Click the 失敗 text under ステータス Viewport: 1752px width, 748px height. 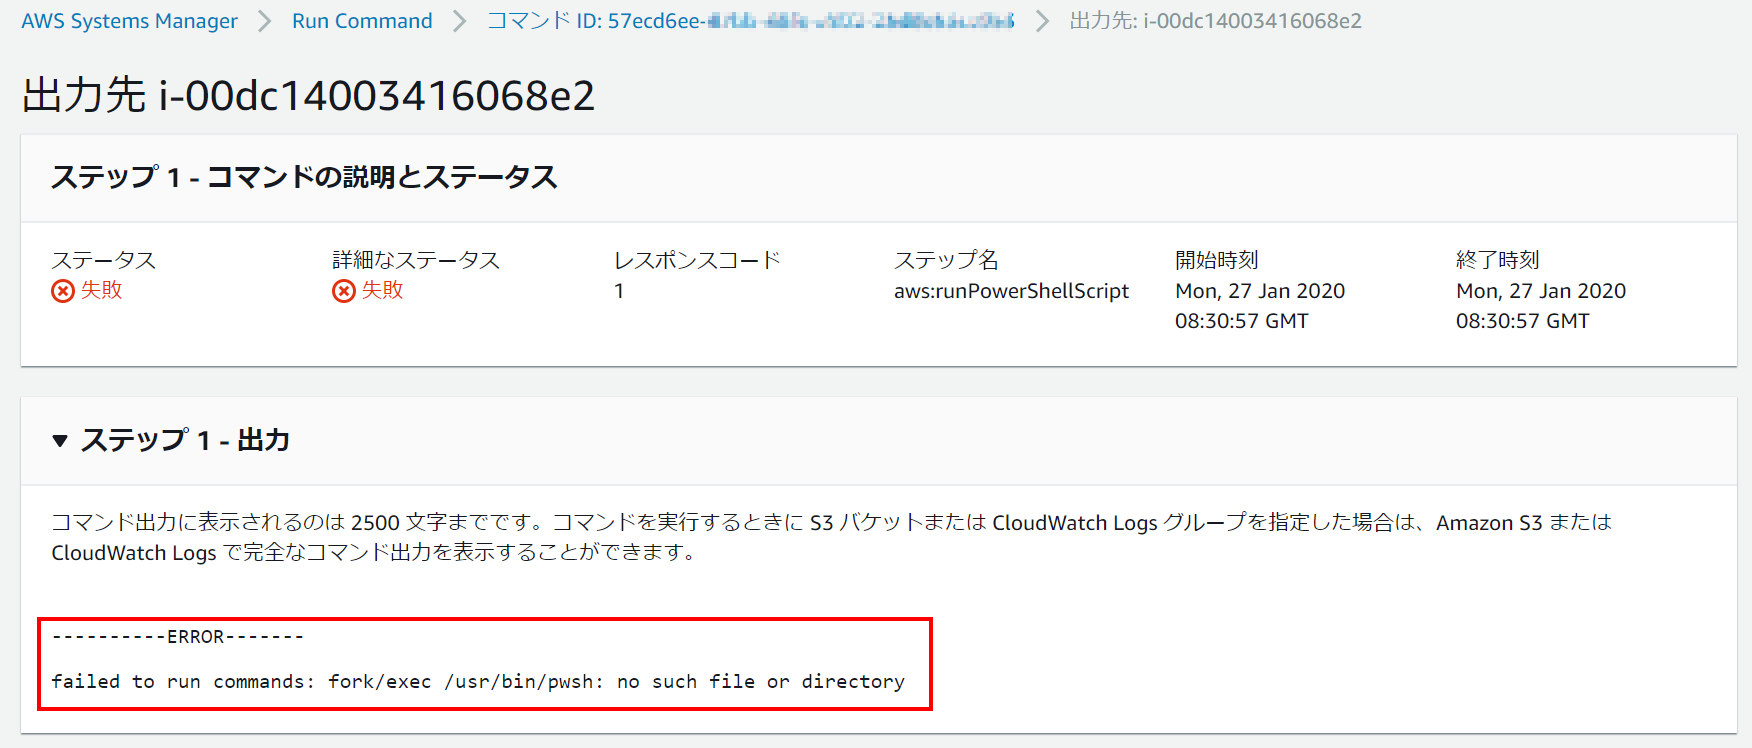tap(101, 290)
